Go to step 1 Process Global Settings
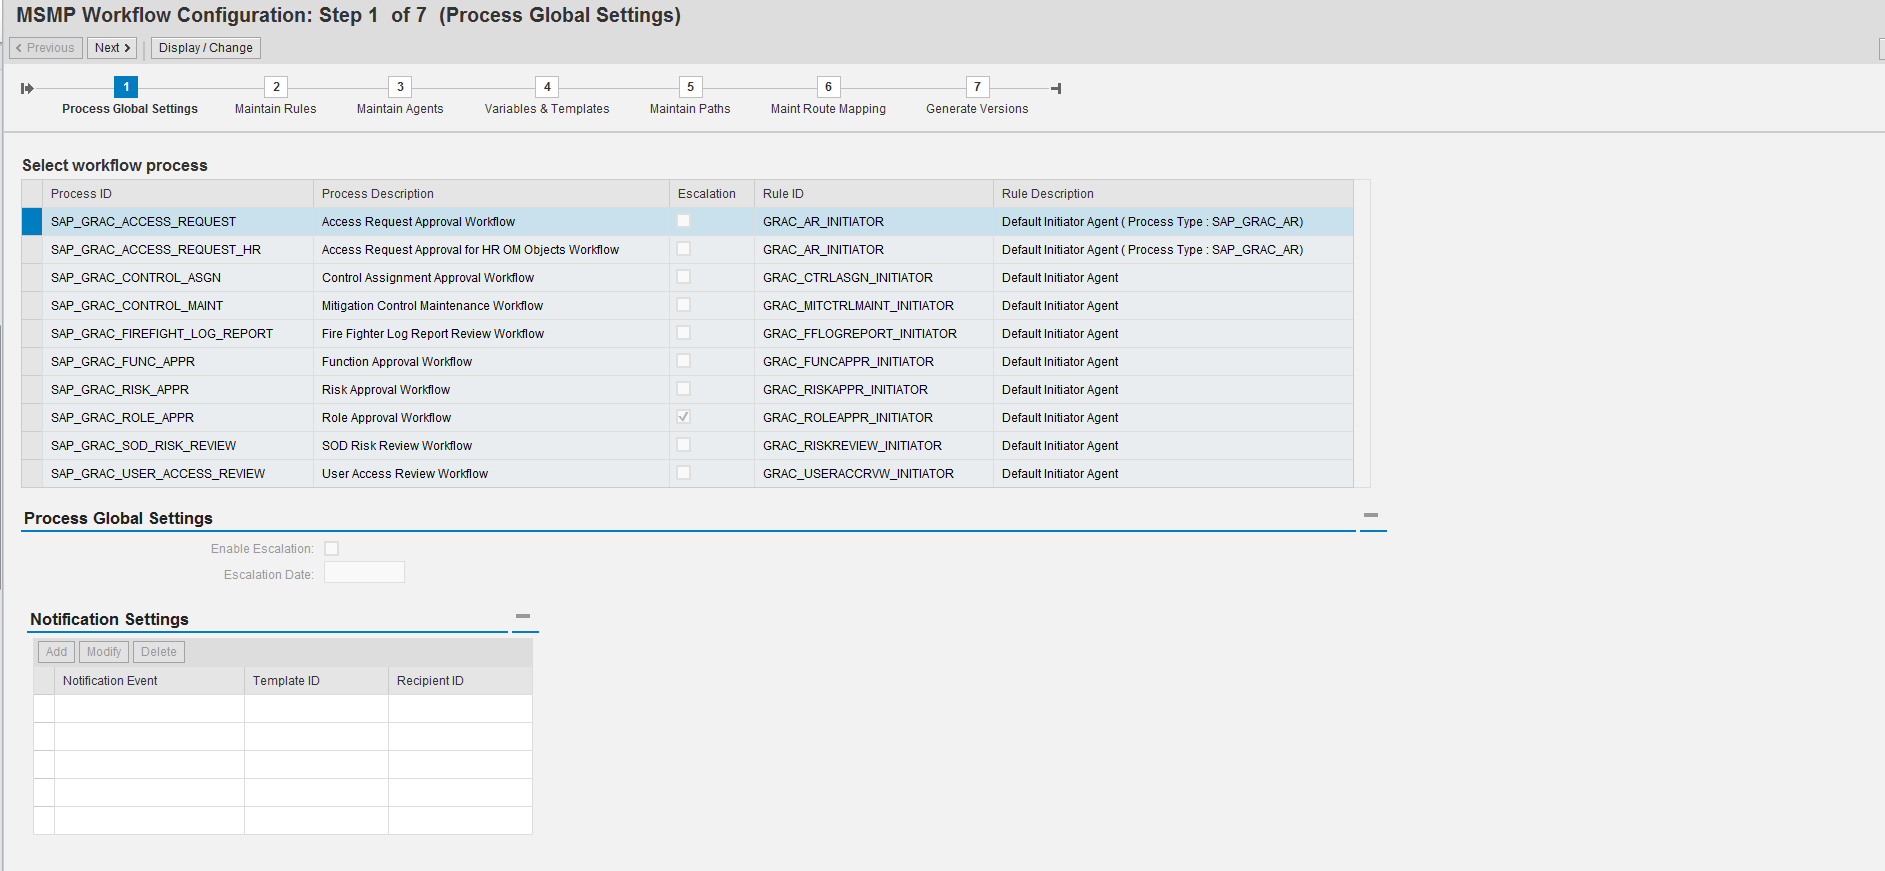The image size is (1885, 871). coord(126,87)
